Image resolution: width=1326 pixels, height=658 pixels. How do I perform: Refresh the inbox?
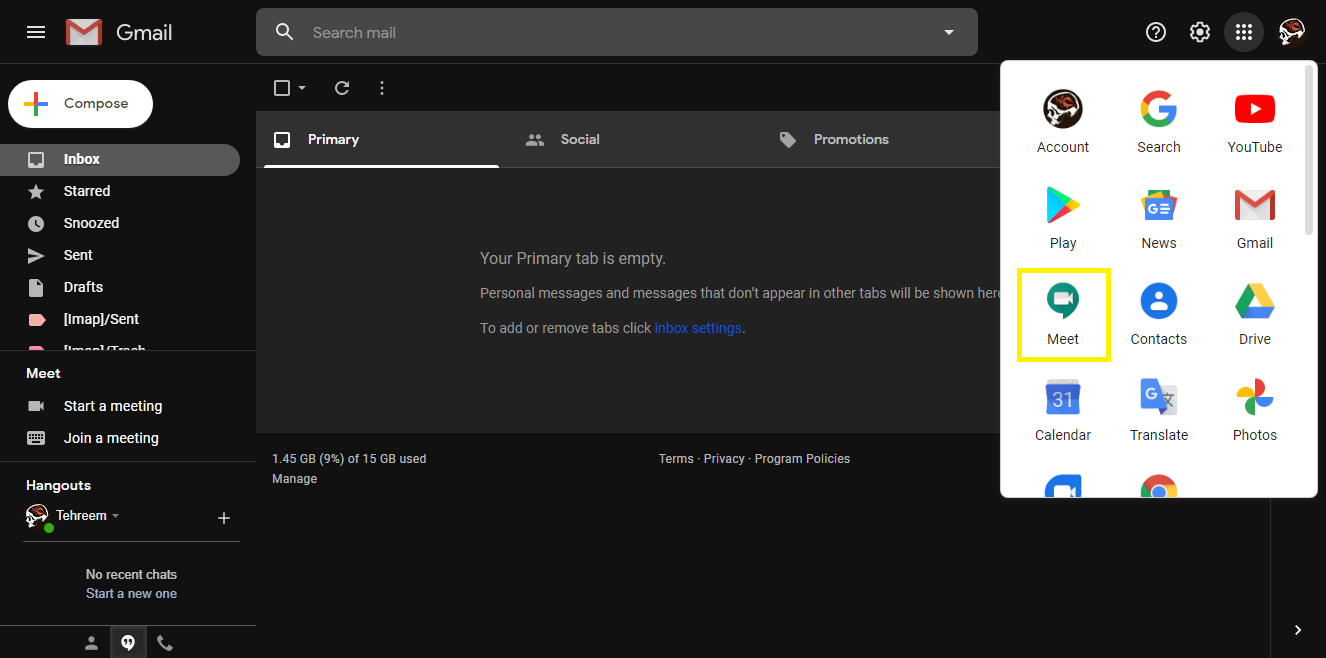[342, 88]
